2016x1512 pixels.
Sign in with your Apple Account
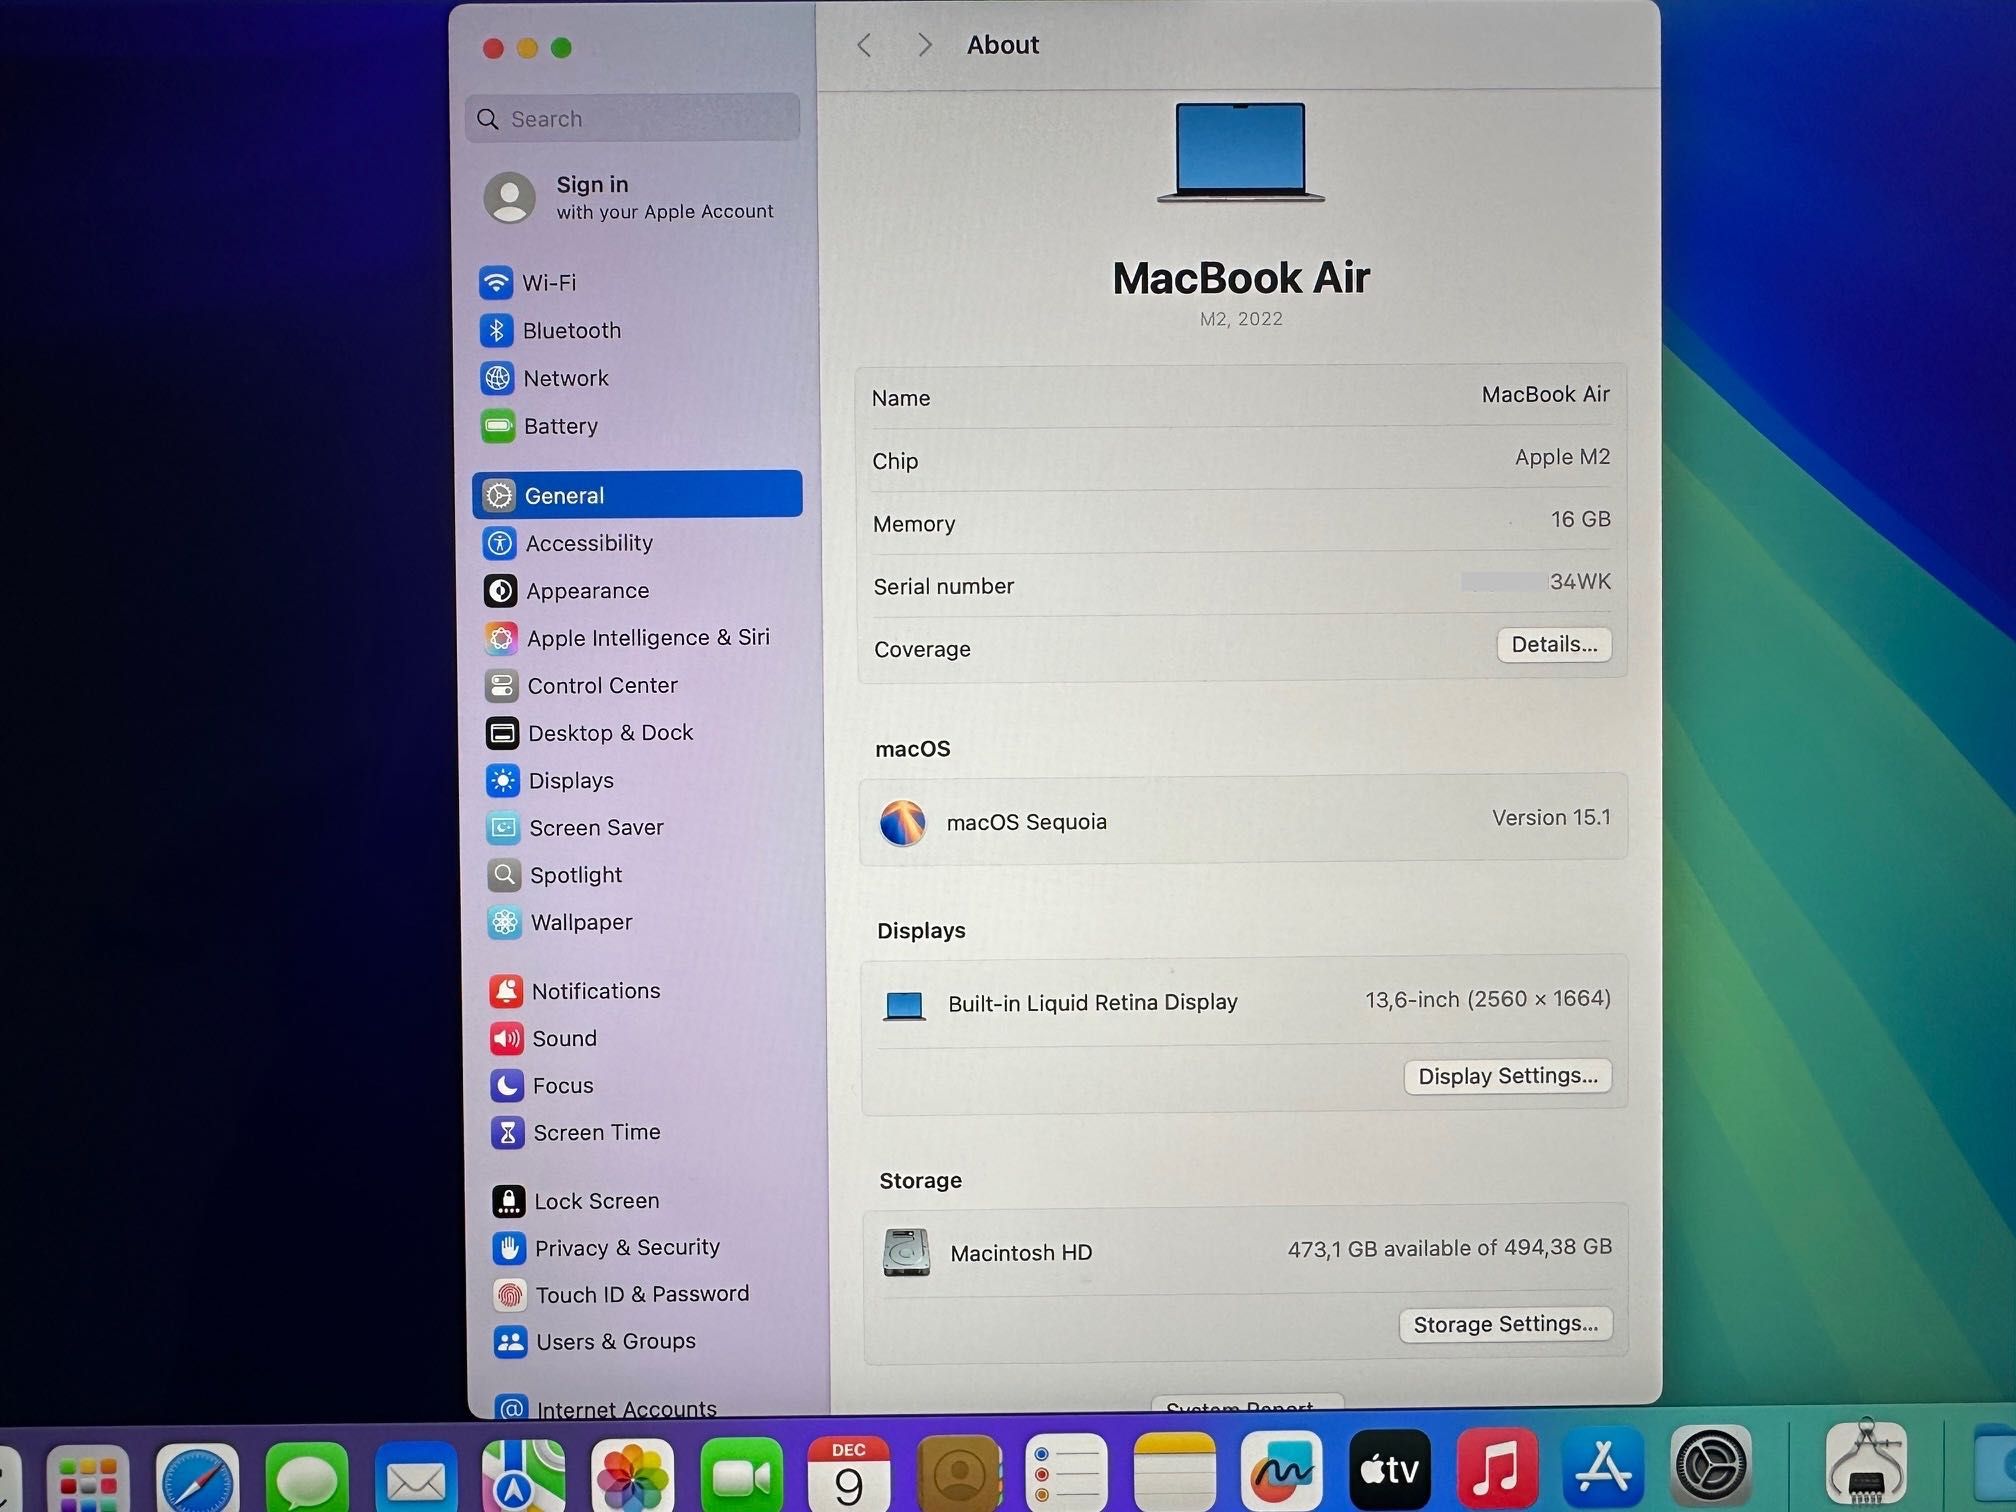pyautogui.click(x=630, y=197)
